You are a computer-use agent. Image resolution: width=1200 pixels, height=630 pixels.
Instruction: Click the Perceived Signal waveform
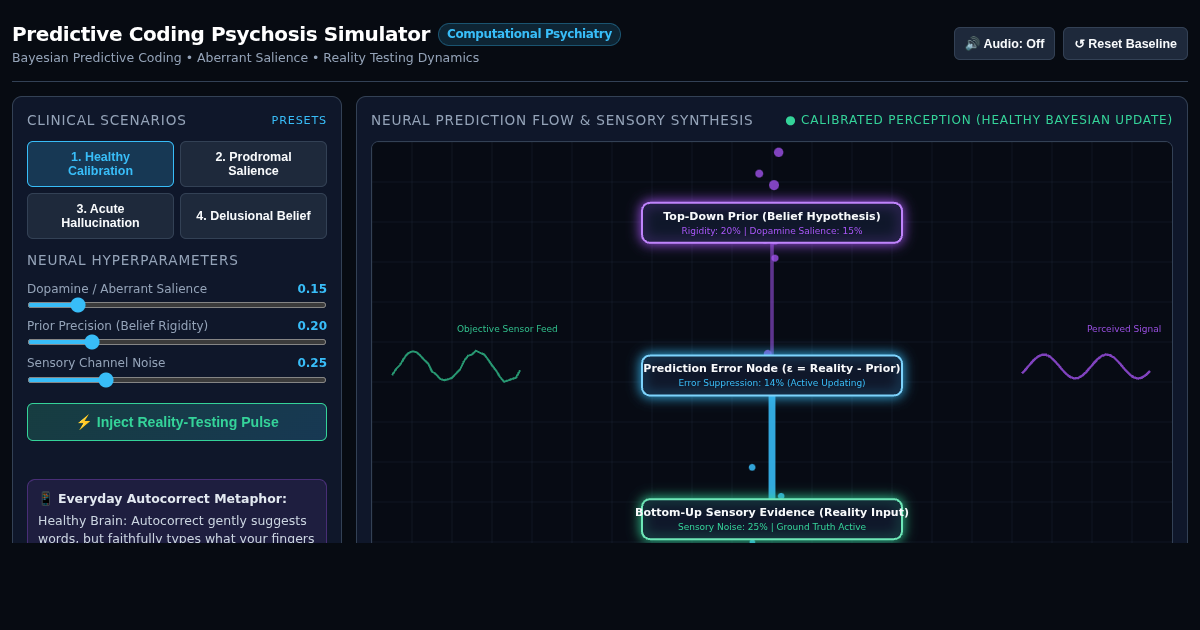coord(1086,366)
